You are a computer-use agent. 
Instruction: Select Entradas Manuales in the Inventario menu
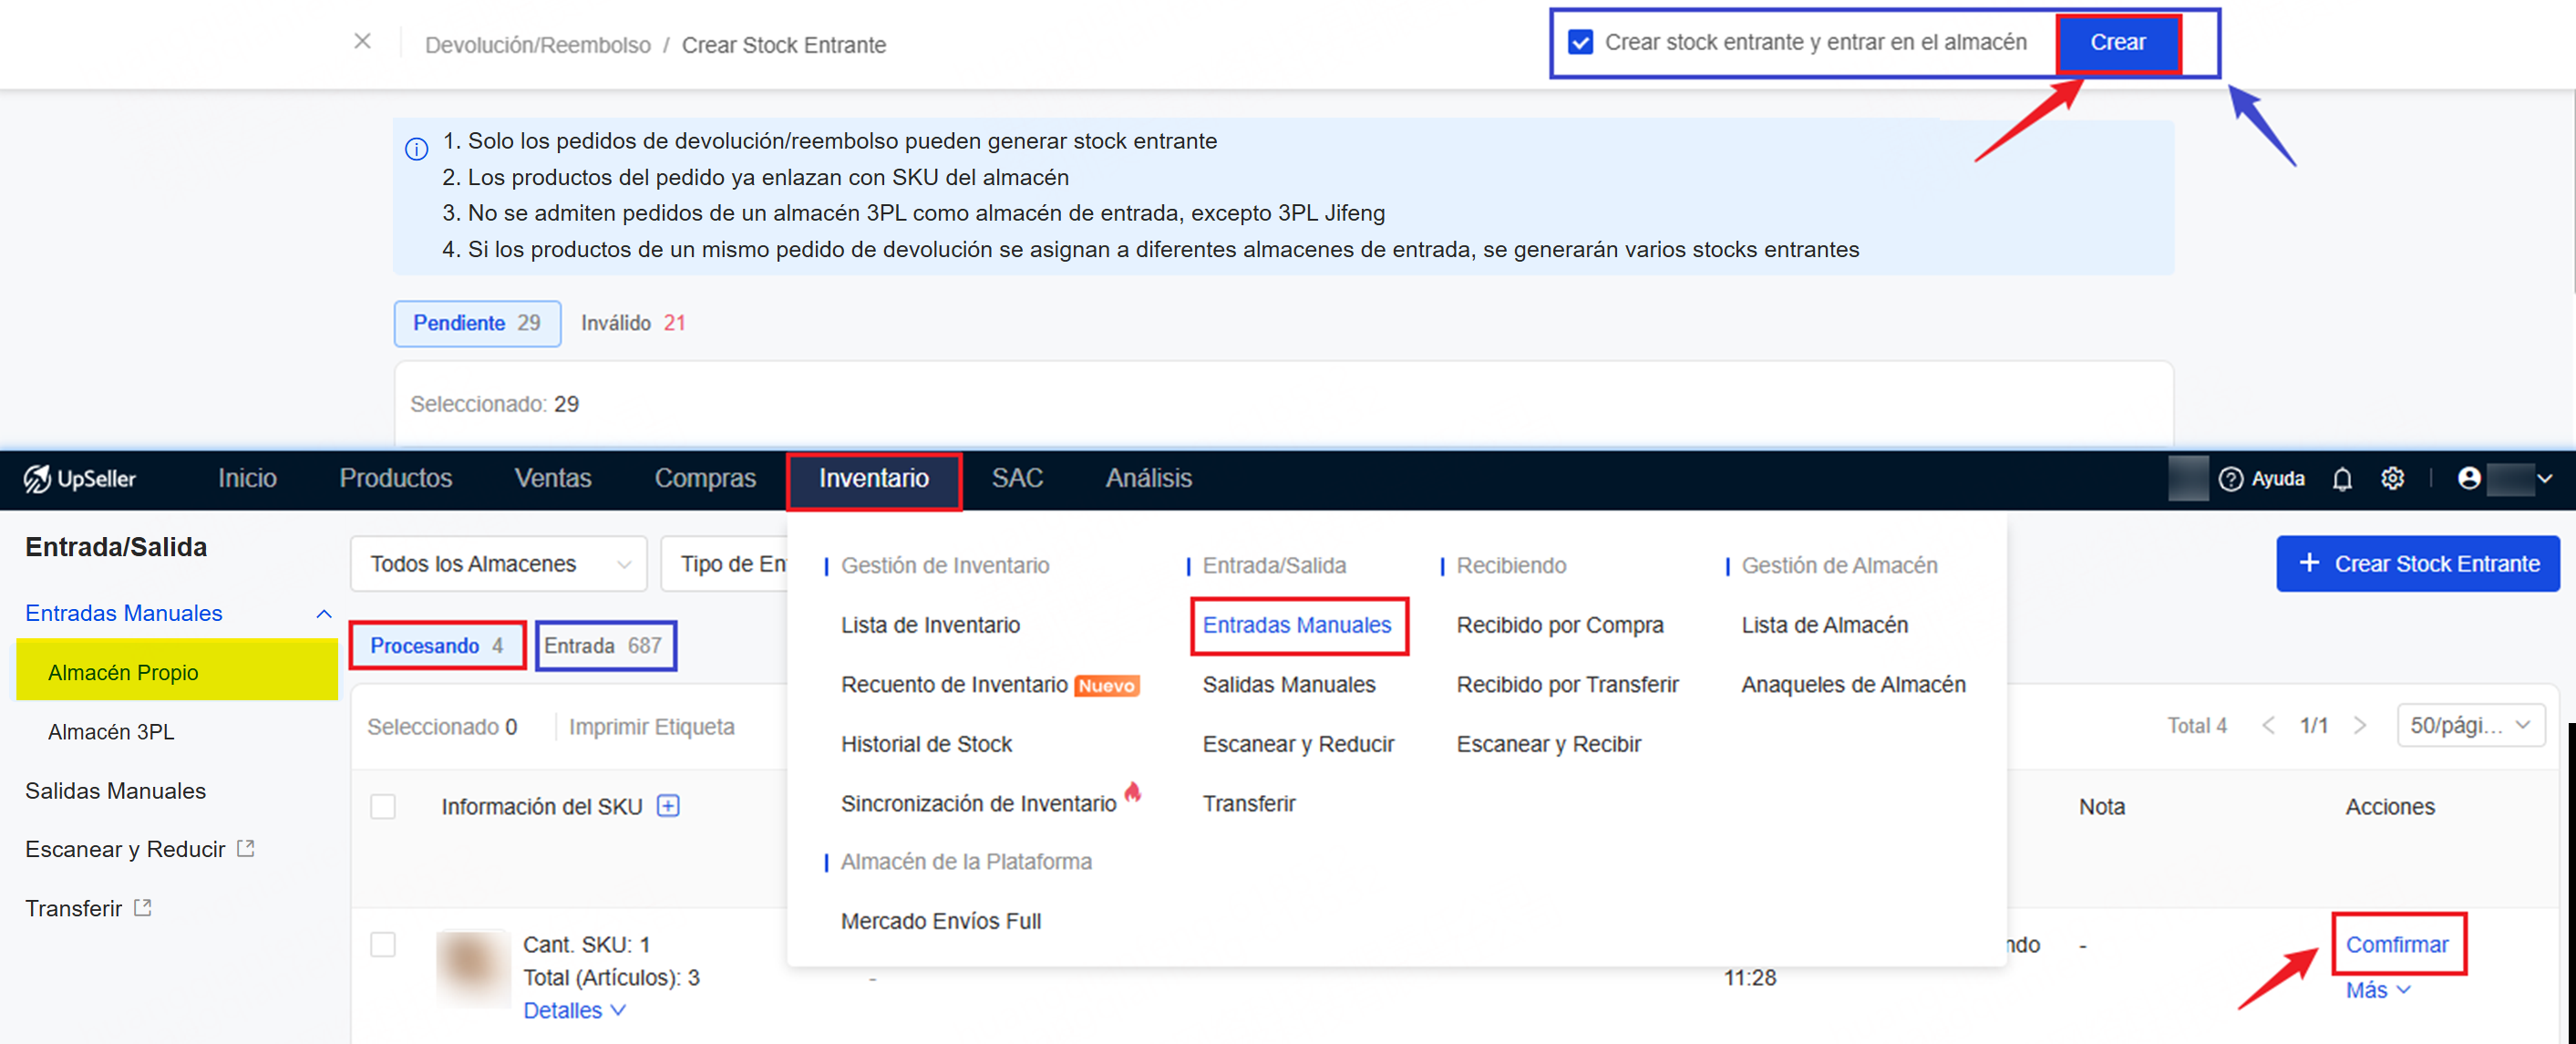point(1297,625)
